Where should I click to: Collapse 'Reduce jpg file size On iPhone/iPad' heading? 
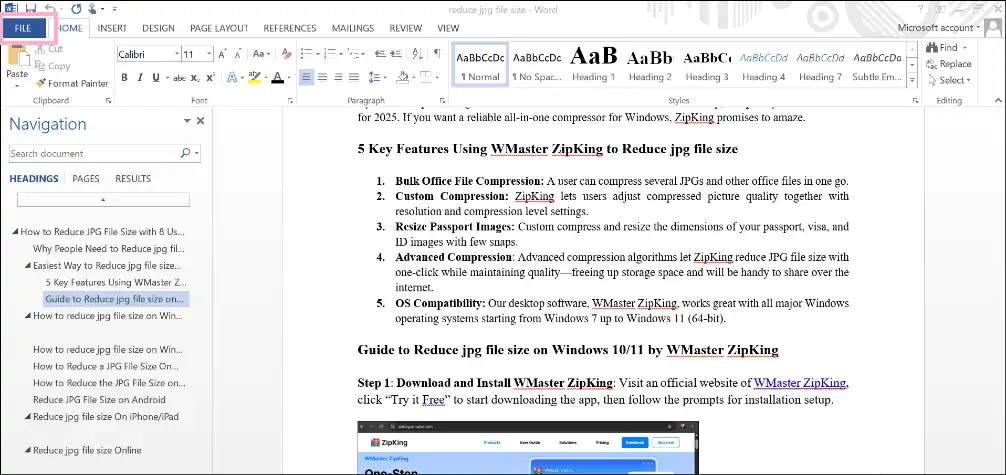click(28, 417)
